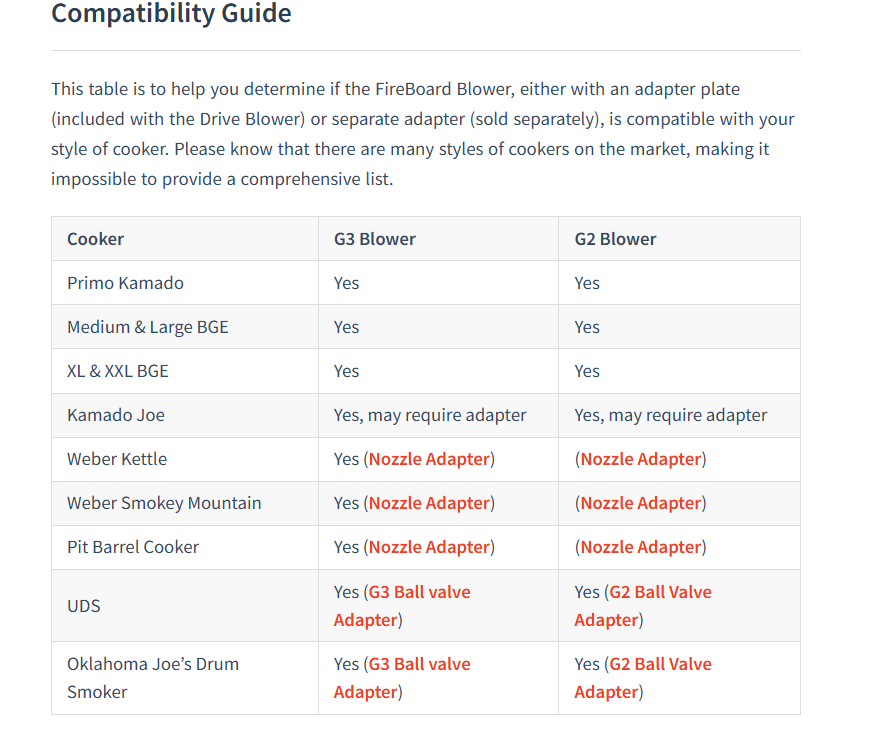Open Nozzle Adapter link for Weber Kettle G3
Viewport: 874px width, 731px height.
tap(429, 459)
